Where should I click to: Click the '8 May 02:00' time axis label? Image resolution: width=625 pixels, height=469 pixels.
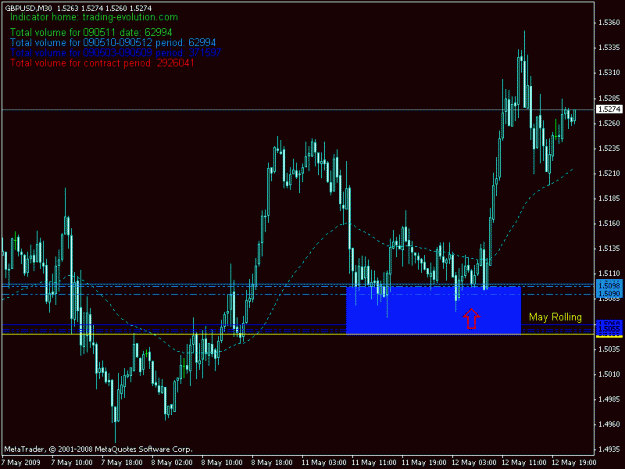172,463
